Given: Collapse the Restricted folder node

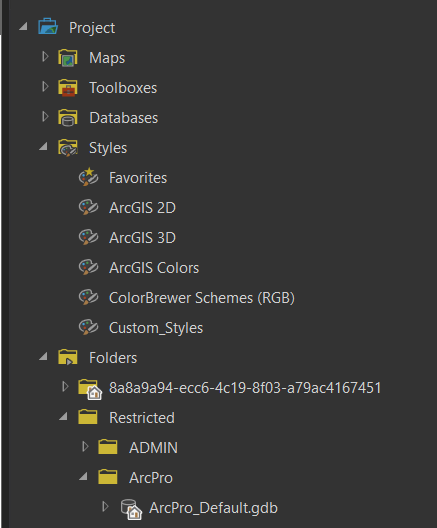Looking at the screenshot, I should pyautogui.click(x=63, y=417).
